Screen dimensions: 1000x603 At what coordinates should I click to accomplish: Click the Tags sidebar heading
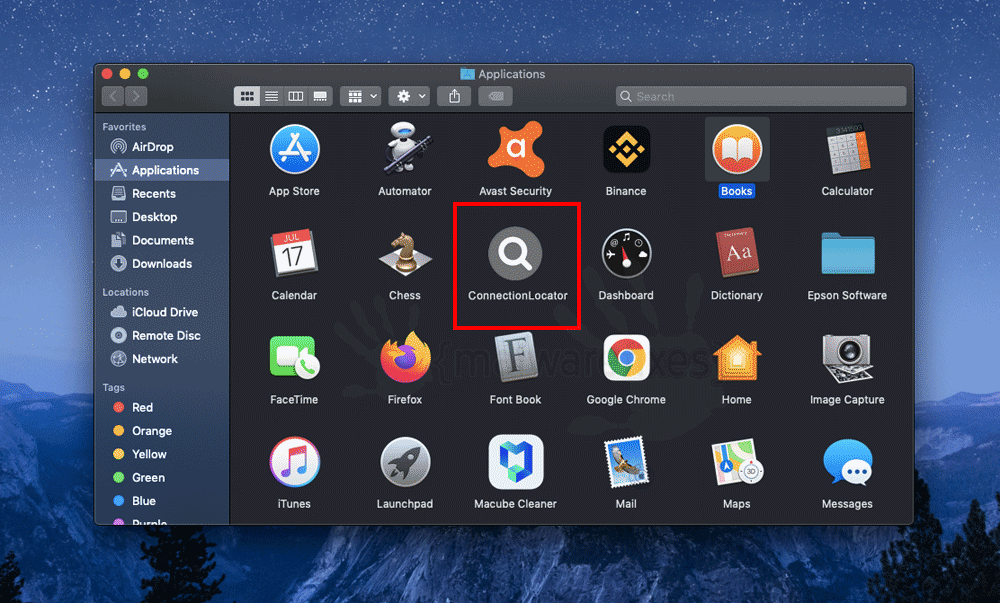click(x=114, y=388)
